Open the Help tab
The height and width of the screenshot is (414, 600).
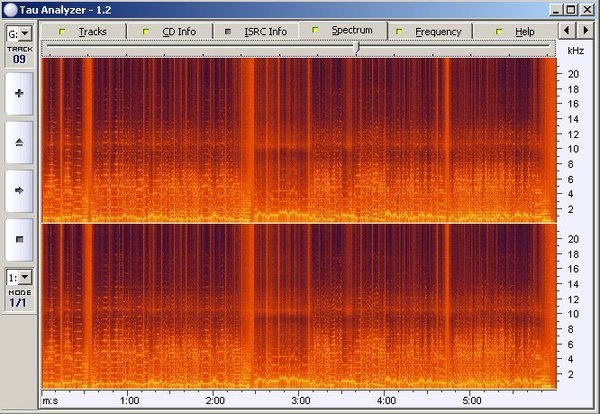click(515, 31)
